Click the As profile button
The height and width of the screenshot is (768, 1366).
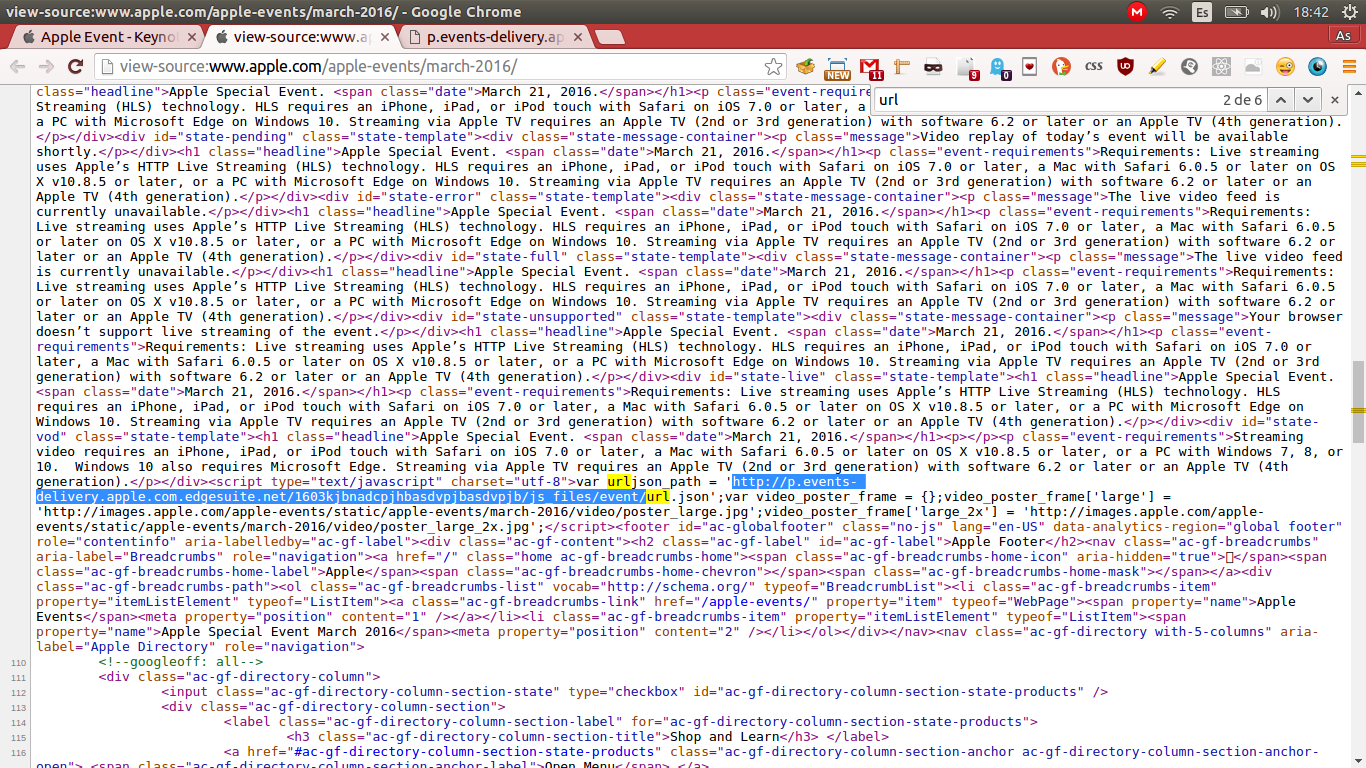tap(1344, 35)
